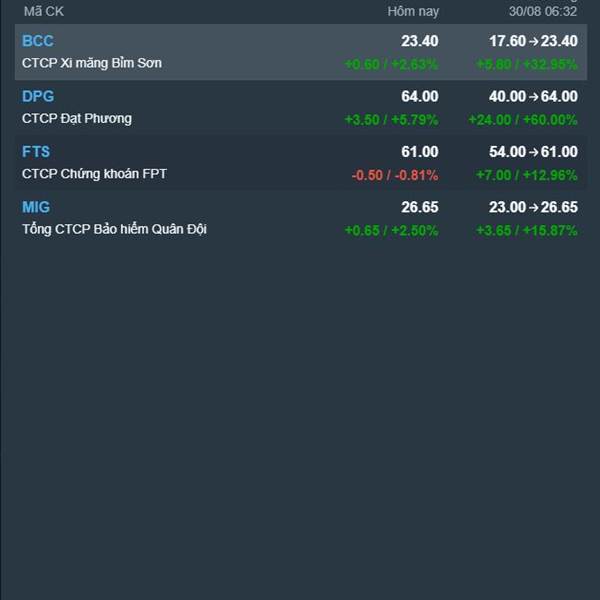Open the BCC stock ticker
The width and height of the screenshot is (600, 600).
pos(38,41)
